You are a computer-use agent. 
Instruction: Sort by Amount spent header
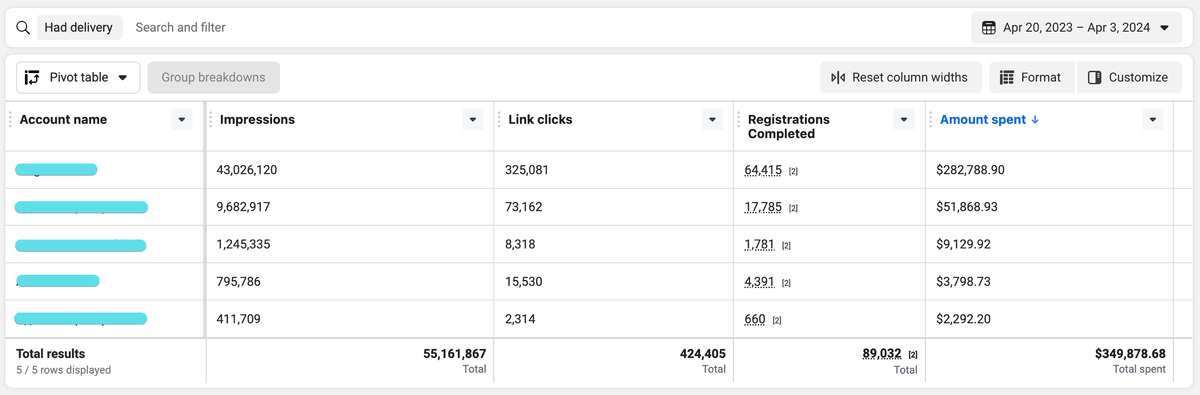click(983, 119)
